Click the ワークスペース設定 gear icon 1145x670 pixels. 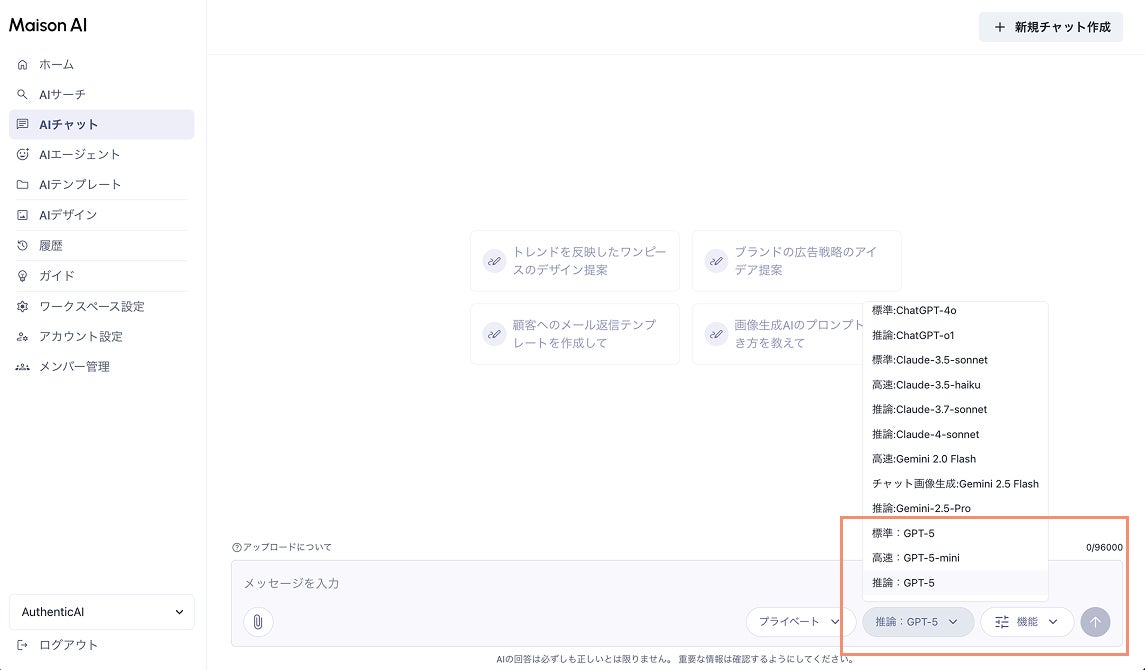point(23,307)
